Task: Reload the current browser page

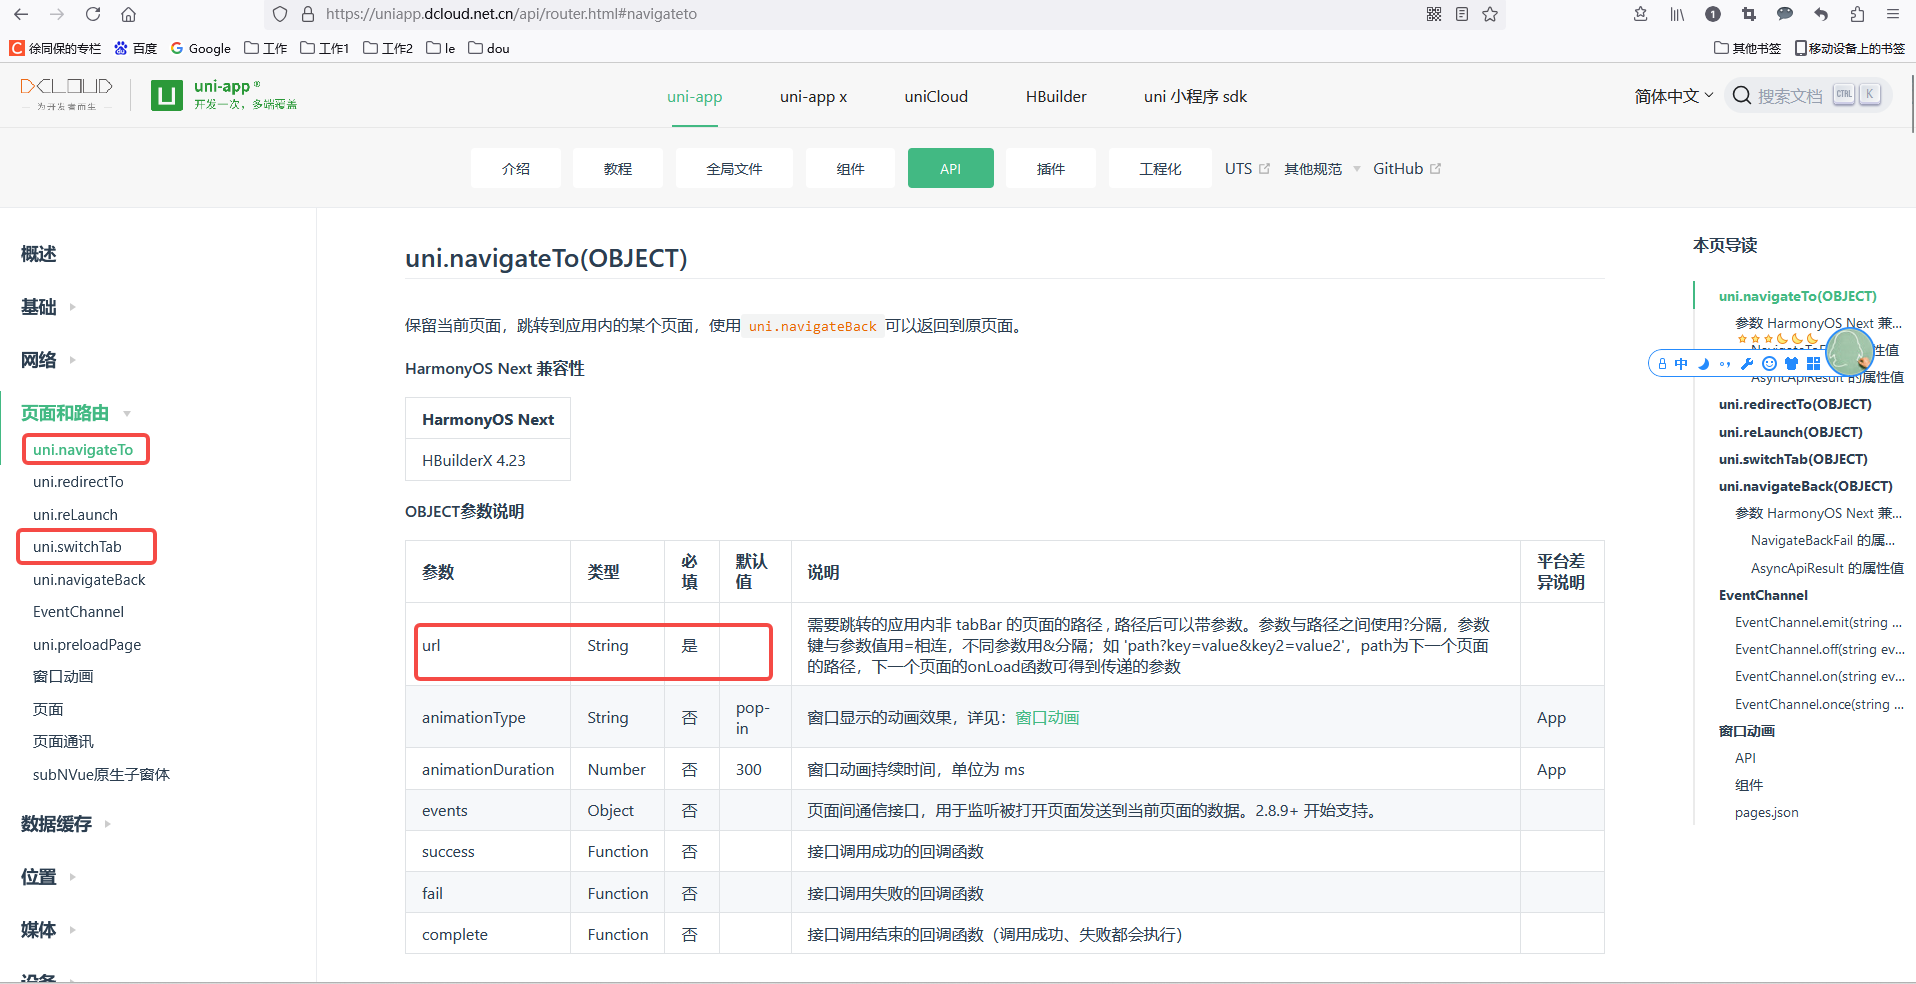Action: pyautogui.click(x=93, y=14)
